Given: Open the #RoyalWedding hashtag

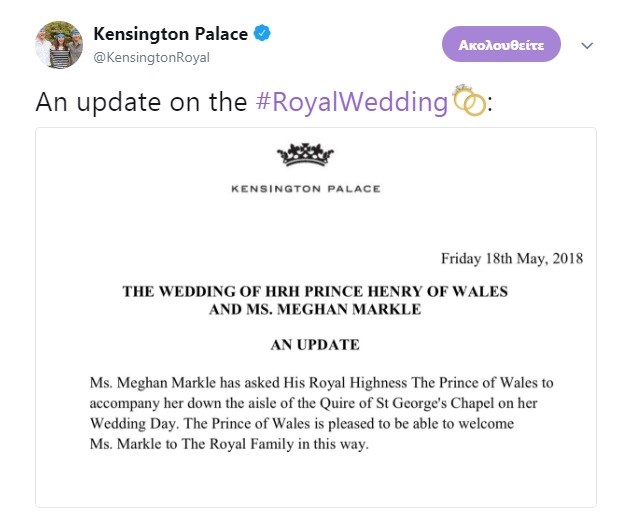Looking at the screenshot, I should pos(367,102).
